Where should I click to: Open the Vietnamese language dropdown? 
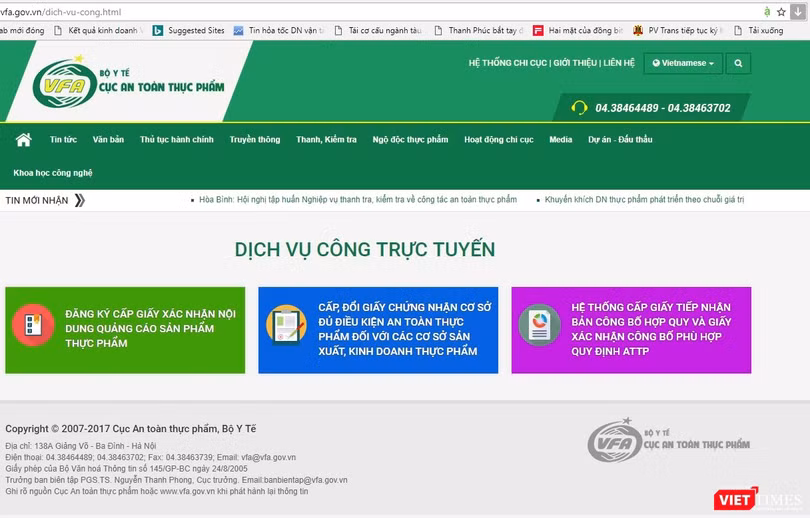(x=683, y=63)
